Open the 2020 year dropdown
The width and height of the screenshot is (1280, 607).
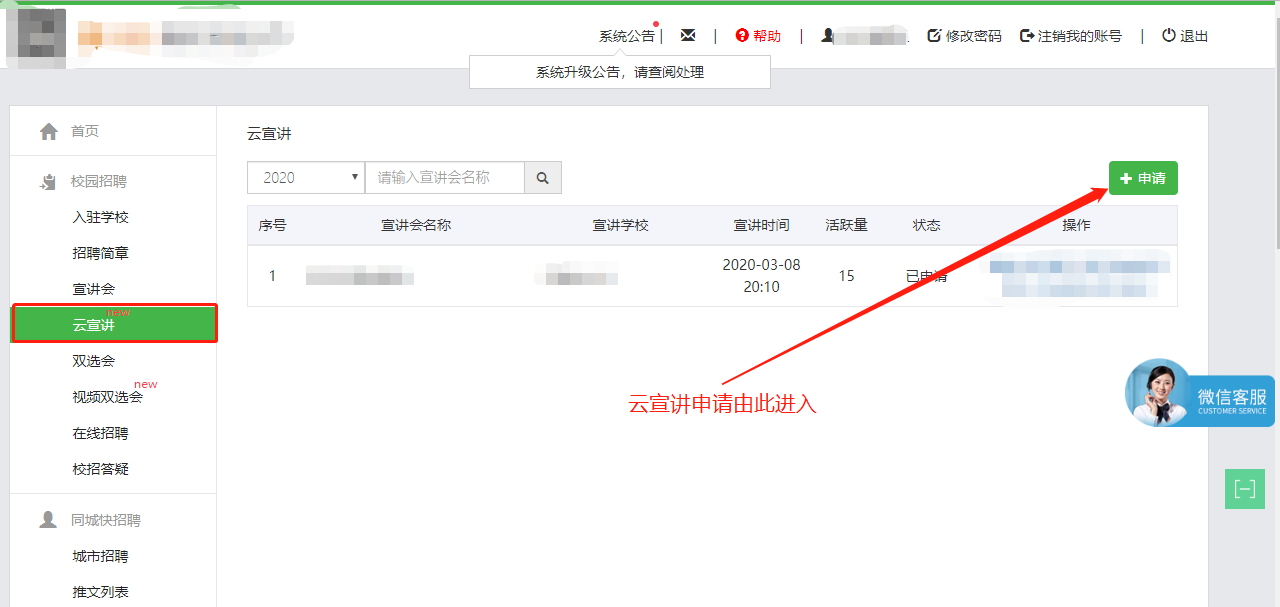(305, 178)
